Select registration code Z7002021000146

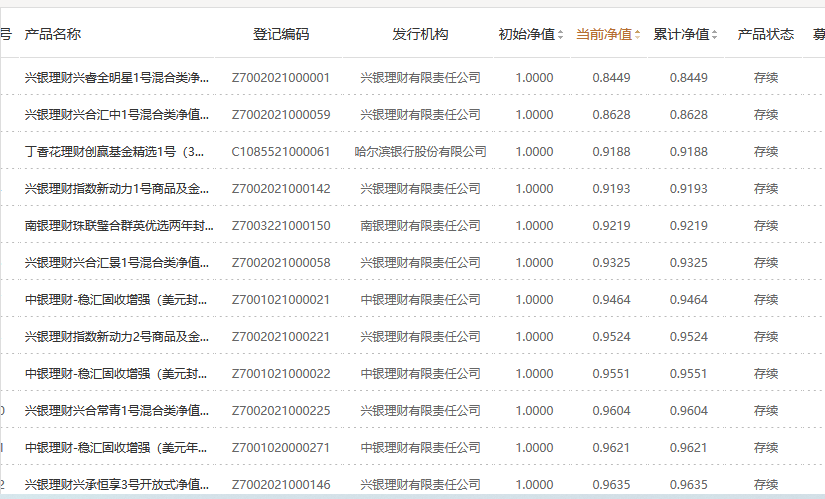pyautogui.click(x=281, y=484)
